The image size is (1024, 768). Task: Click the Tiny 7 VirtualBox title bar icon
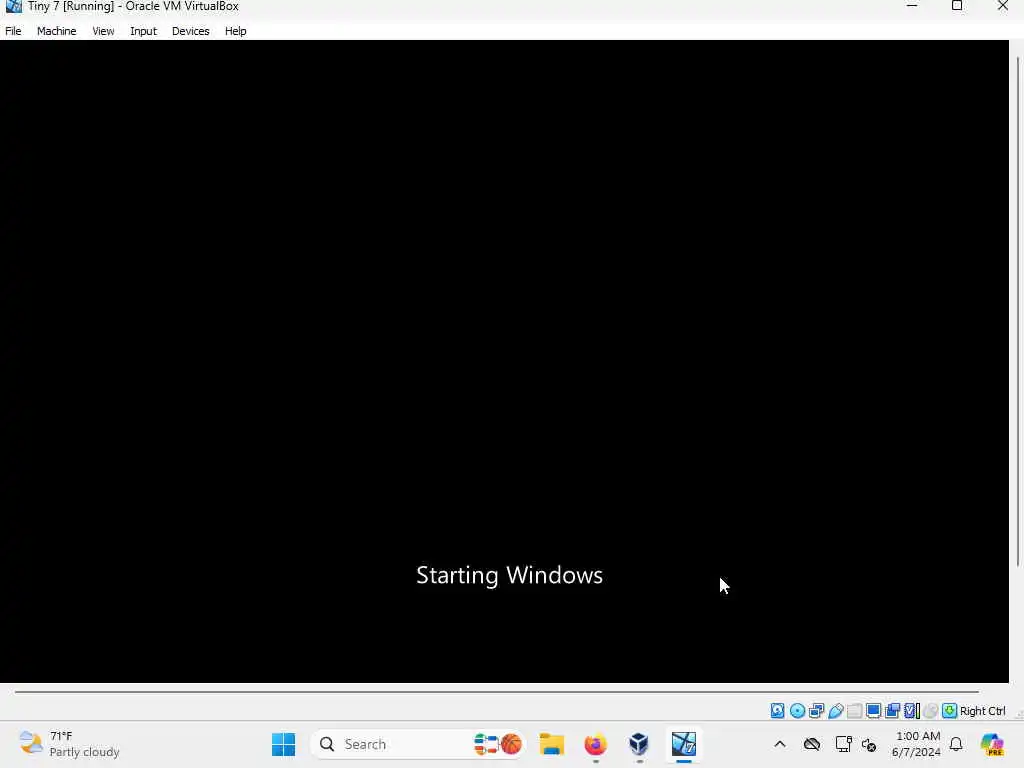point(13,7)
